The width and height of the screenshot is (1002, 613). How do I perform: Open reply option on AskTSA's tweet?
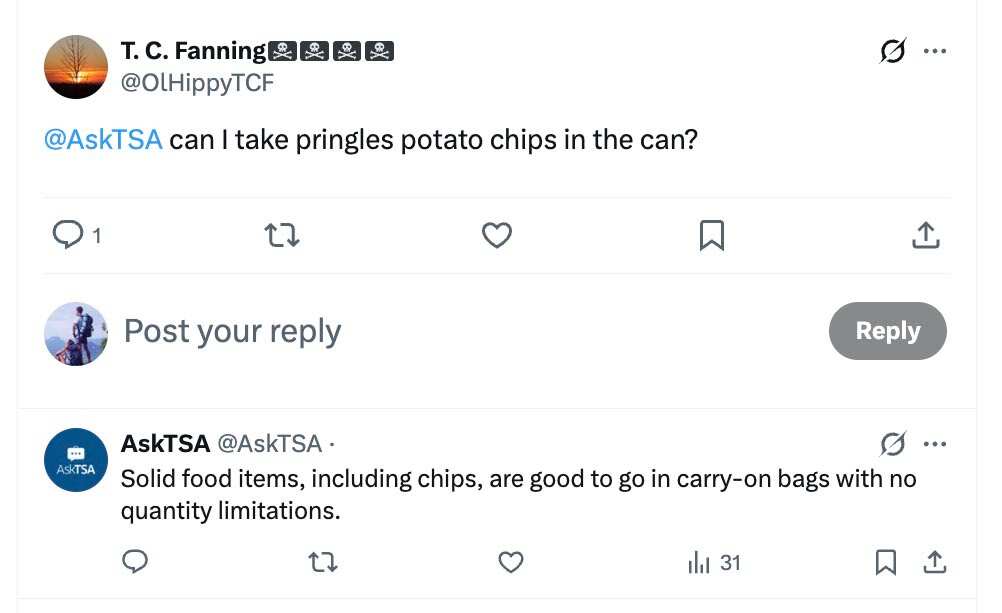[136, 562]
